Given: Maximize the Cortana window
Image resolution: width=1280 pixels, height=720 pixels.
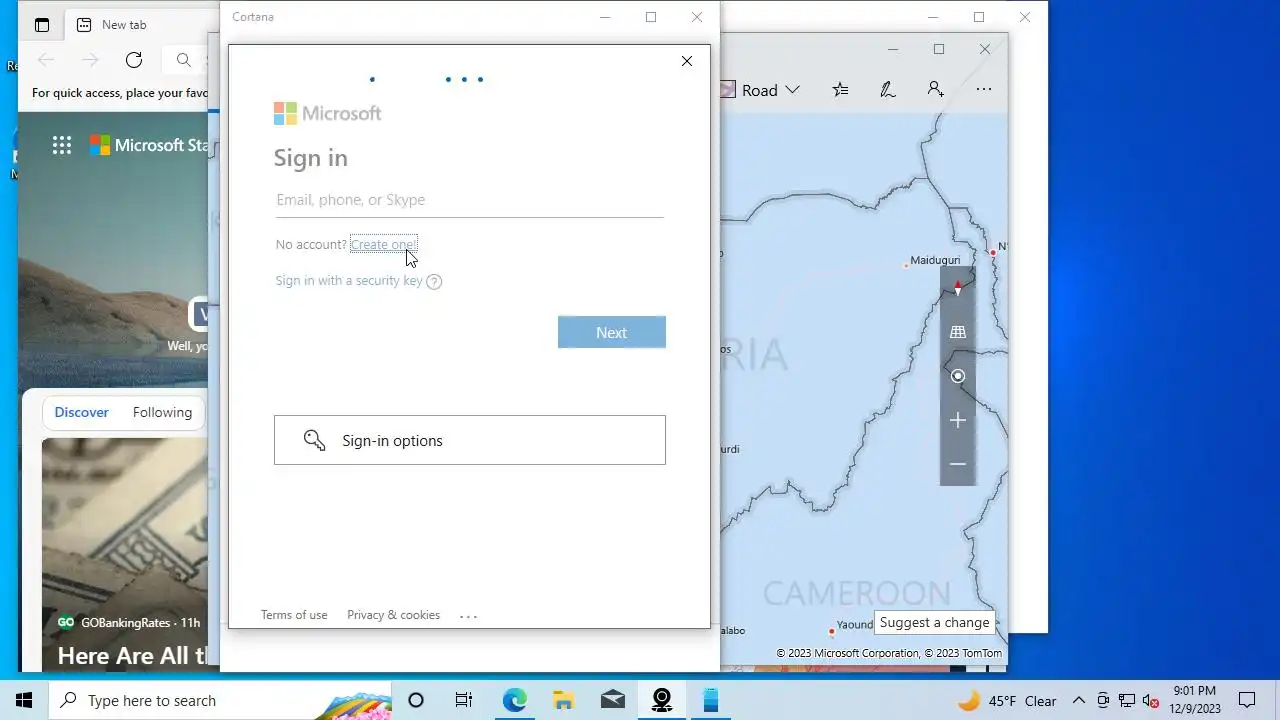Looking at the screenshot, I should tap(651, 17).
